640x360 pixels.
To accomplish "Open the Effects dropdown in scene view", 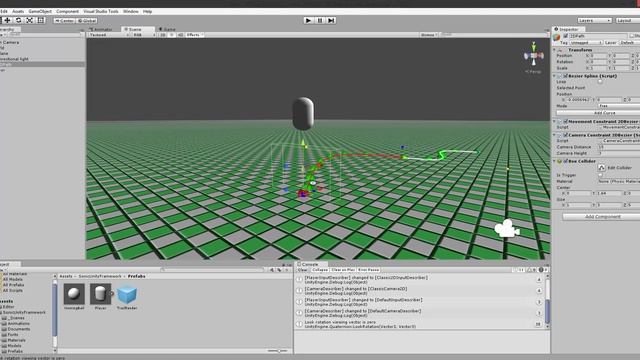I will coord(195,35).
